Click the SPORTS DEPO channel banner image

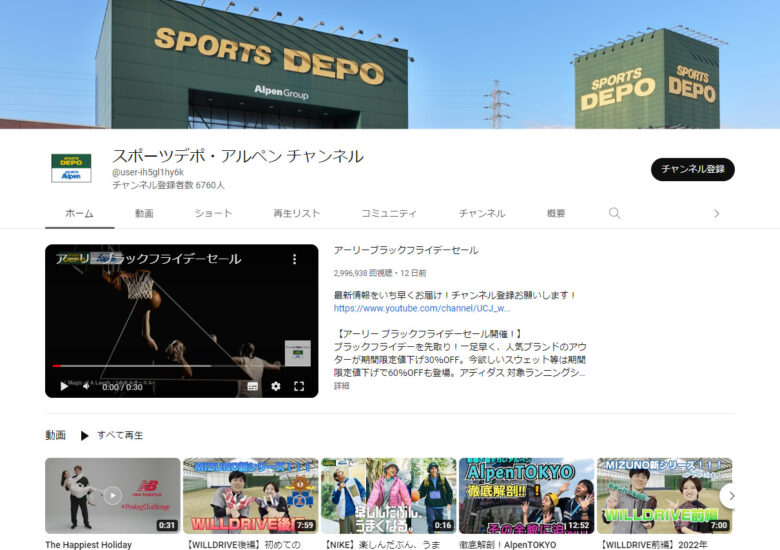390,64
